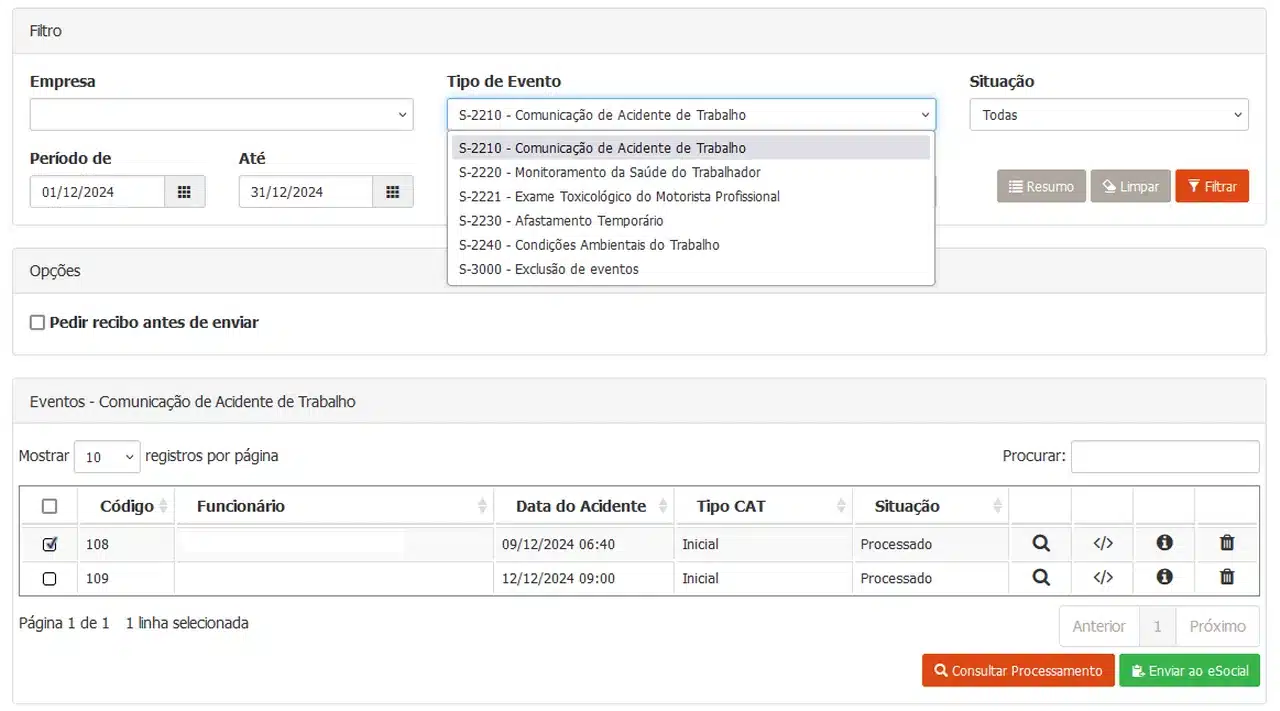Apply filters with Filtrar button
The width and height of the screenshot is (1280, 711).
click(1212, 186)
